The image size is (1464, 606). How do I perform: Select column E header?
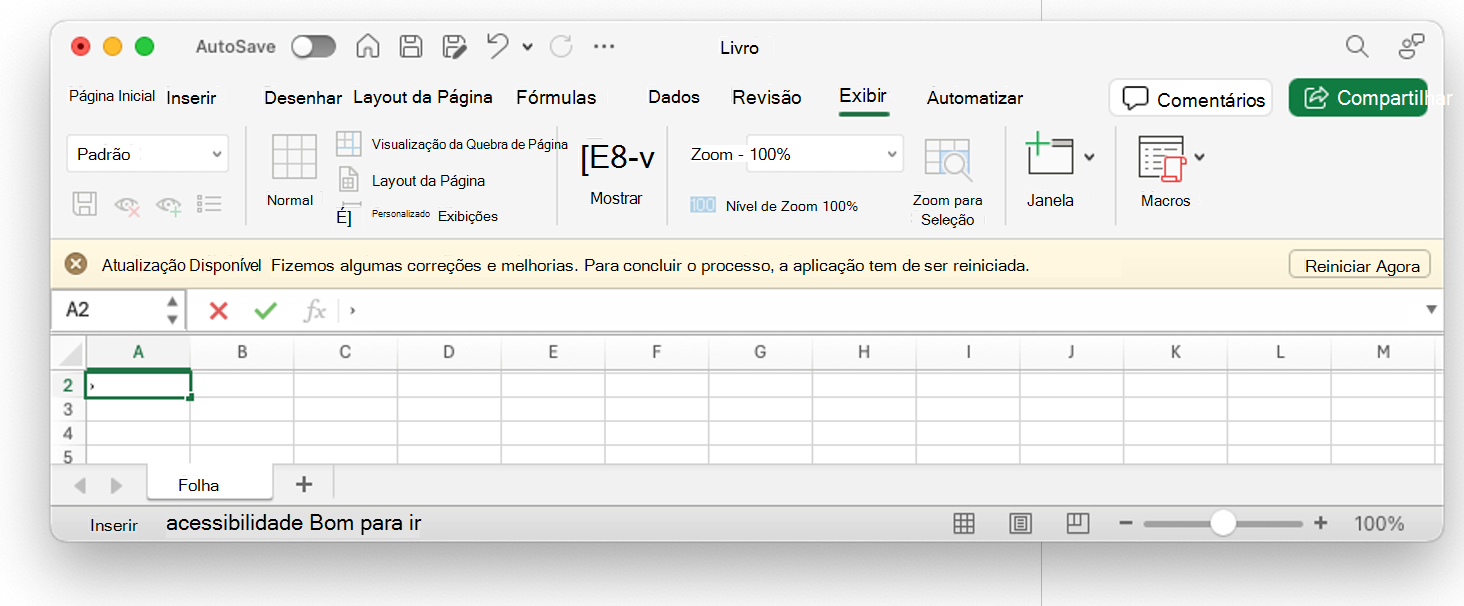point(553,352)
